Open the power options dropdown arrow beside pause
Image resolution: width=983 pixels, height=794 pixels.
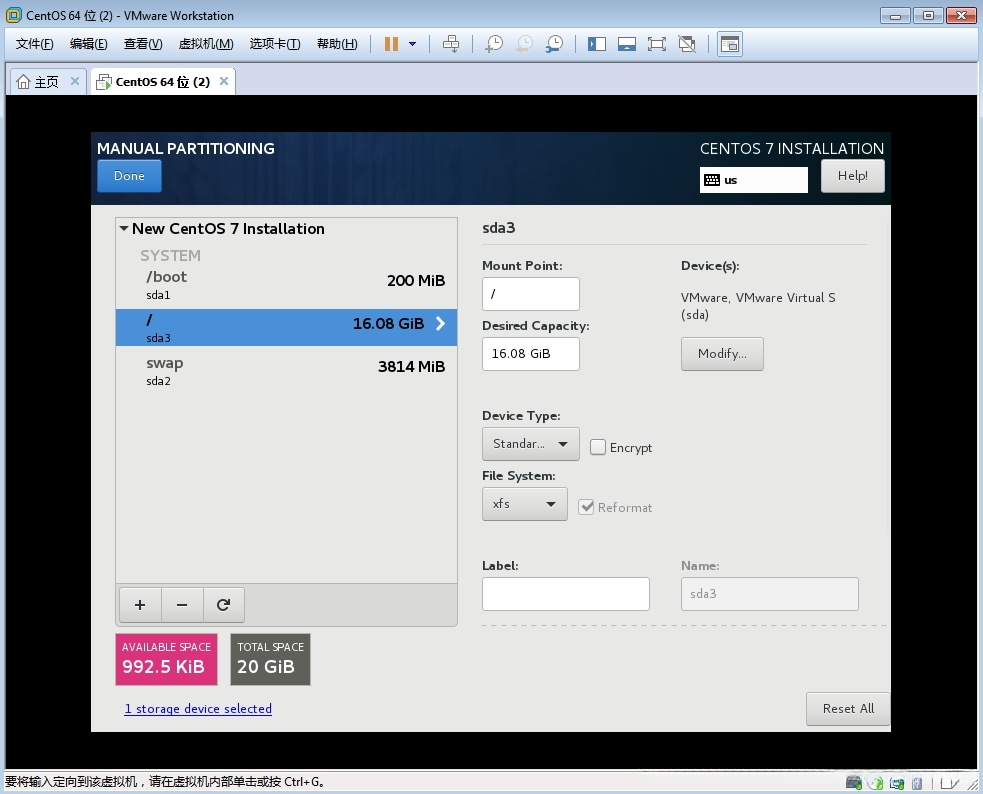(413, 44)
